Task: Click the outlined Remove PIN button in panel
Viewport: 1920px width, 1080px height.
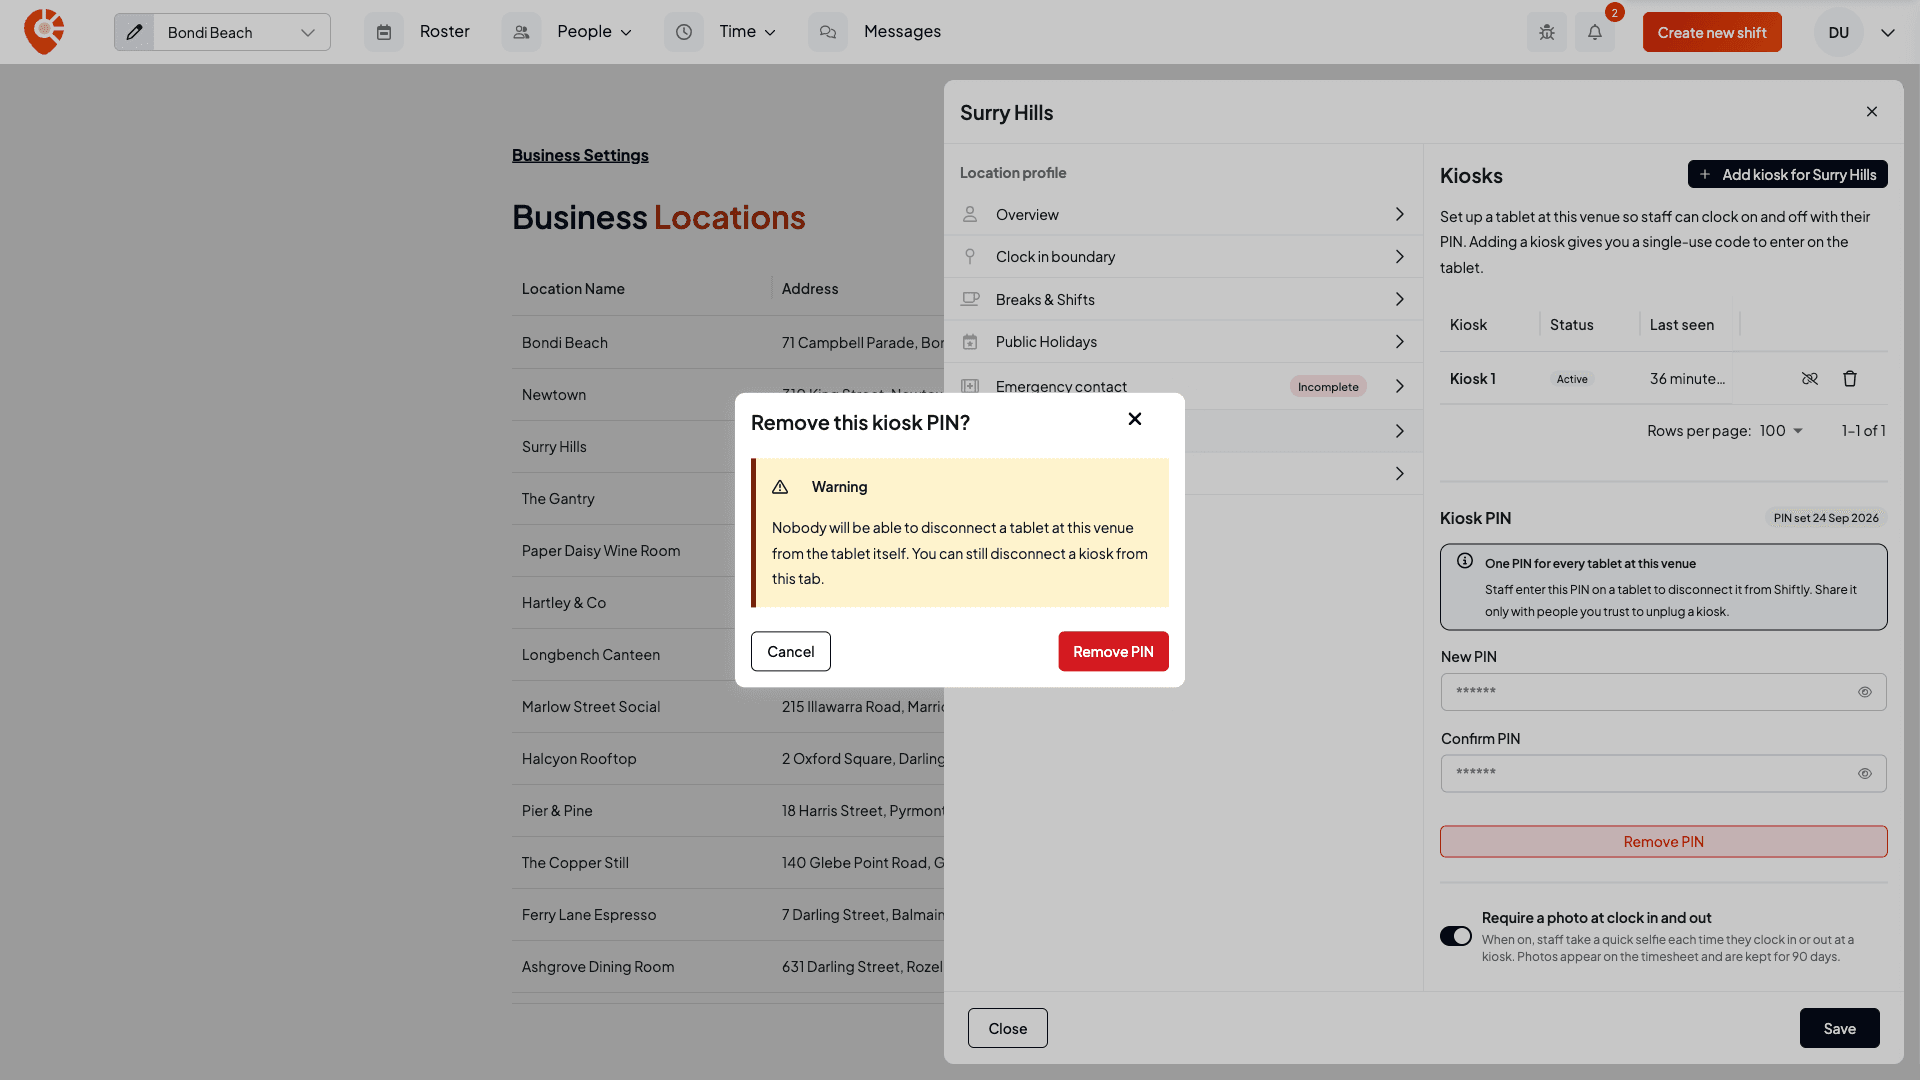Action: (x=1664, y=842)
